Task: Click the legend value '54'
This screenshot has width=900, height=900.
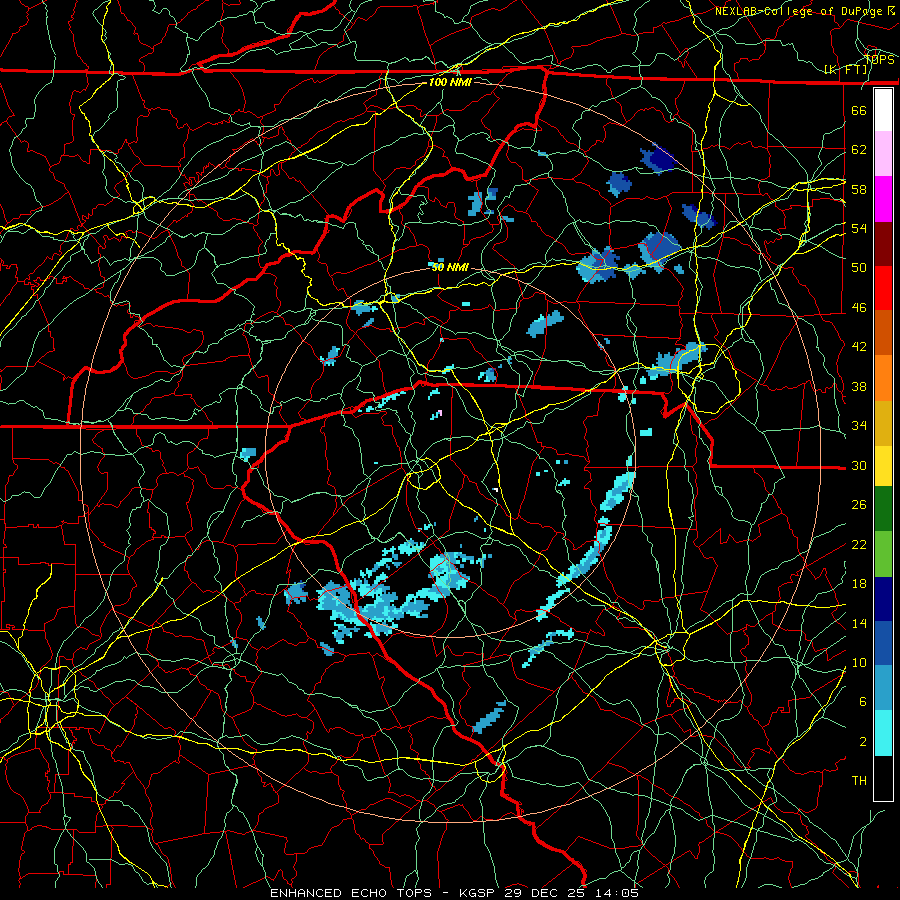Action: tap(859, 228)
